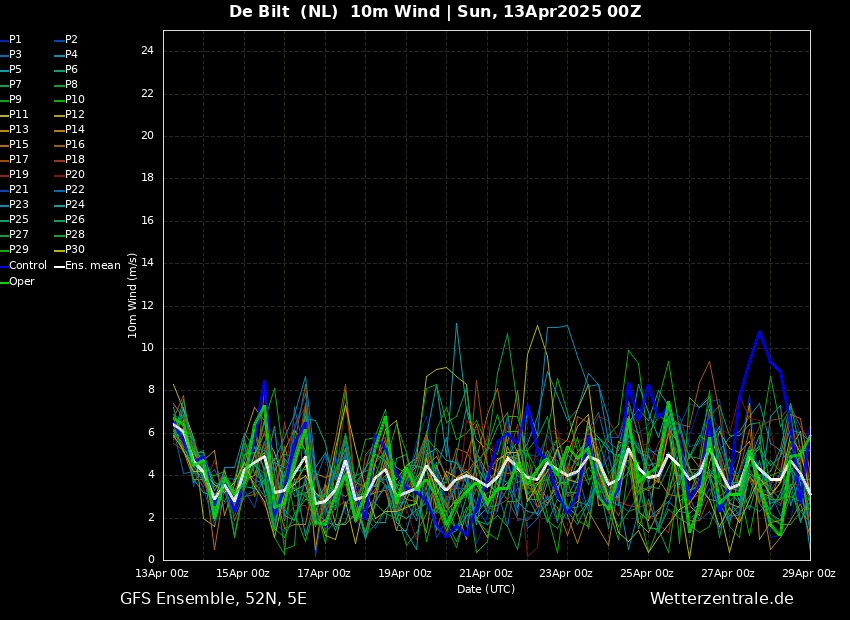The height and width of the screenshot is (620, 850).
Task: Click the P30 legend label
Action: point(69,249)
